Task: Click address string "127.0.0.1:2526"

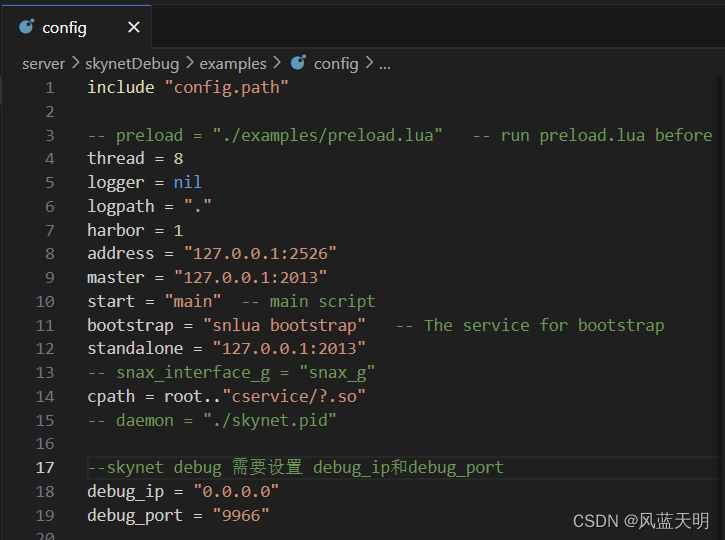Action: [260, 253]
